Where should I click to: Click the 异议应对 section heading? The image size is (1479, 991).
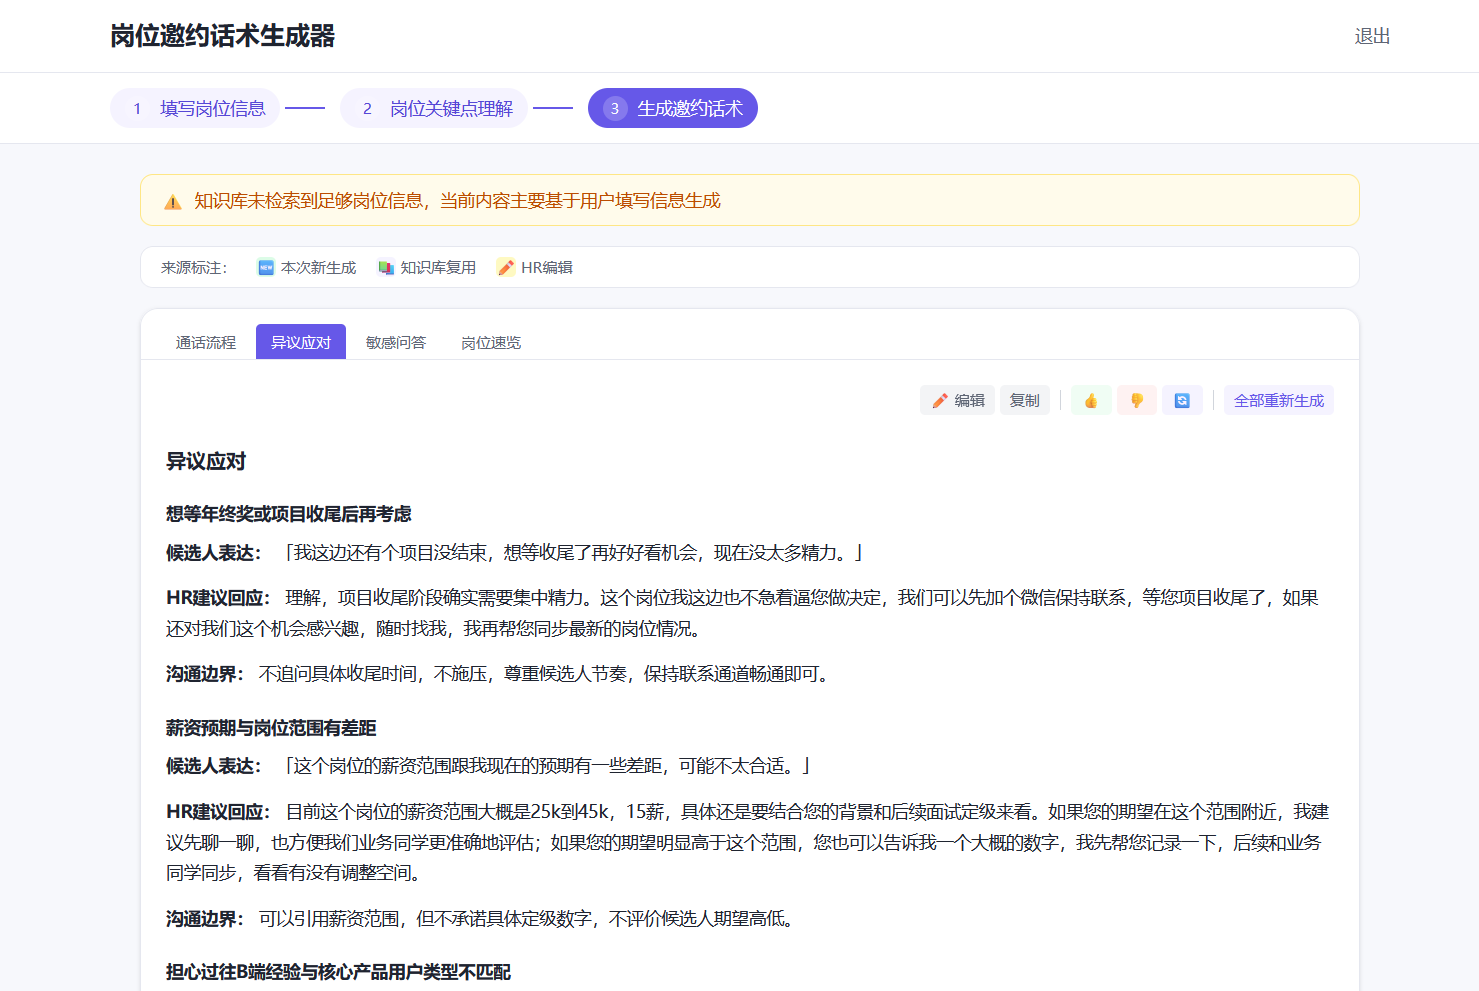coord(206,461)
